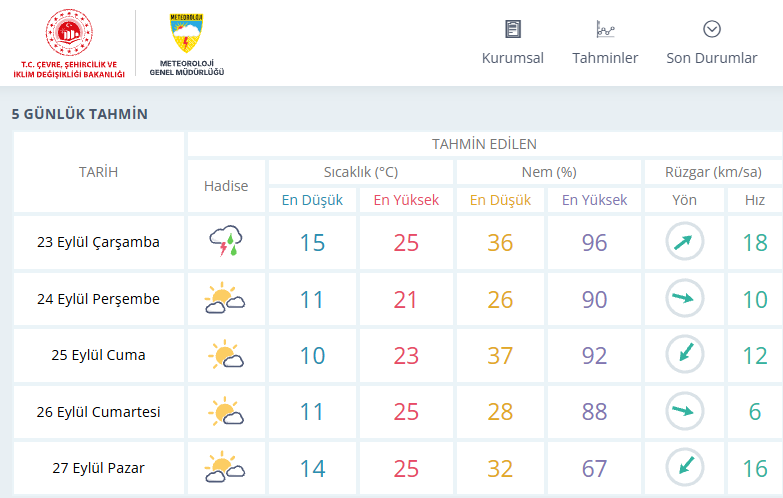Click the wind direction arrow for 27 Eylül Pazar
This screenshot has width=783, height=498.
pos(685,467)
